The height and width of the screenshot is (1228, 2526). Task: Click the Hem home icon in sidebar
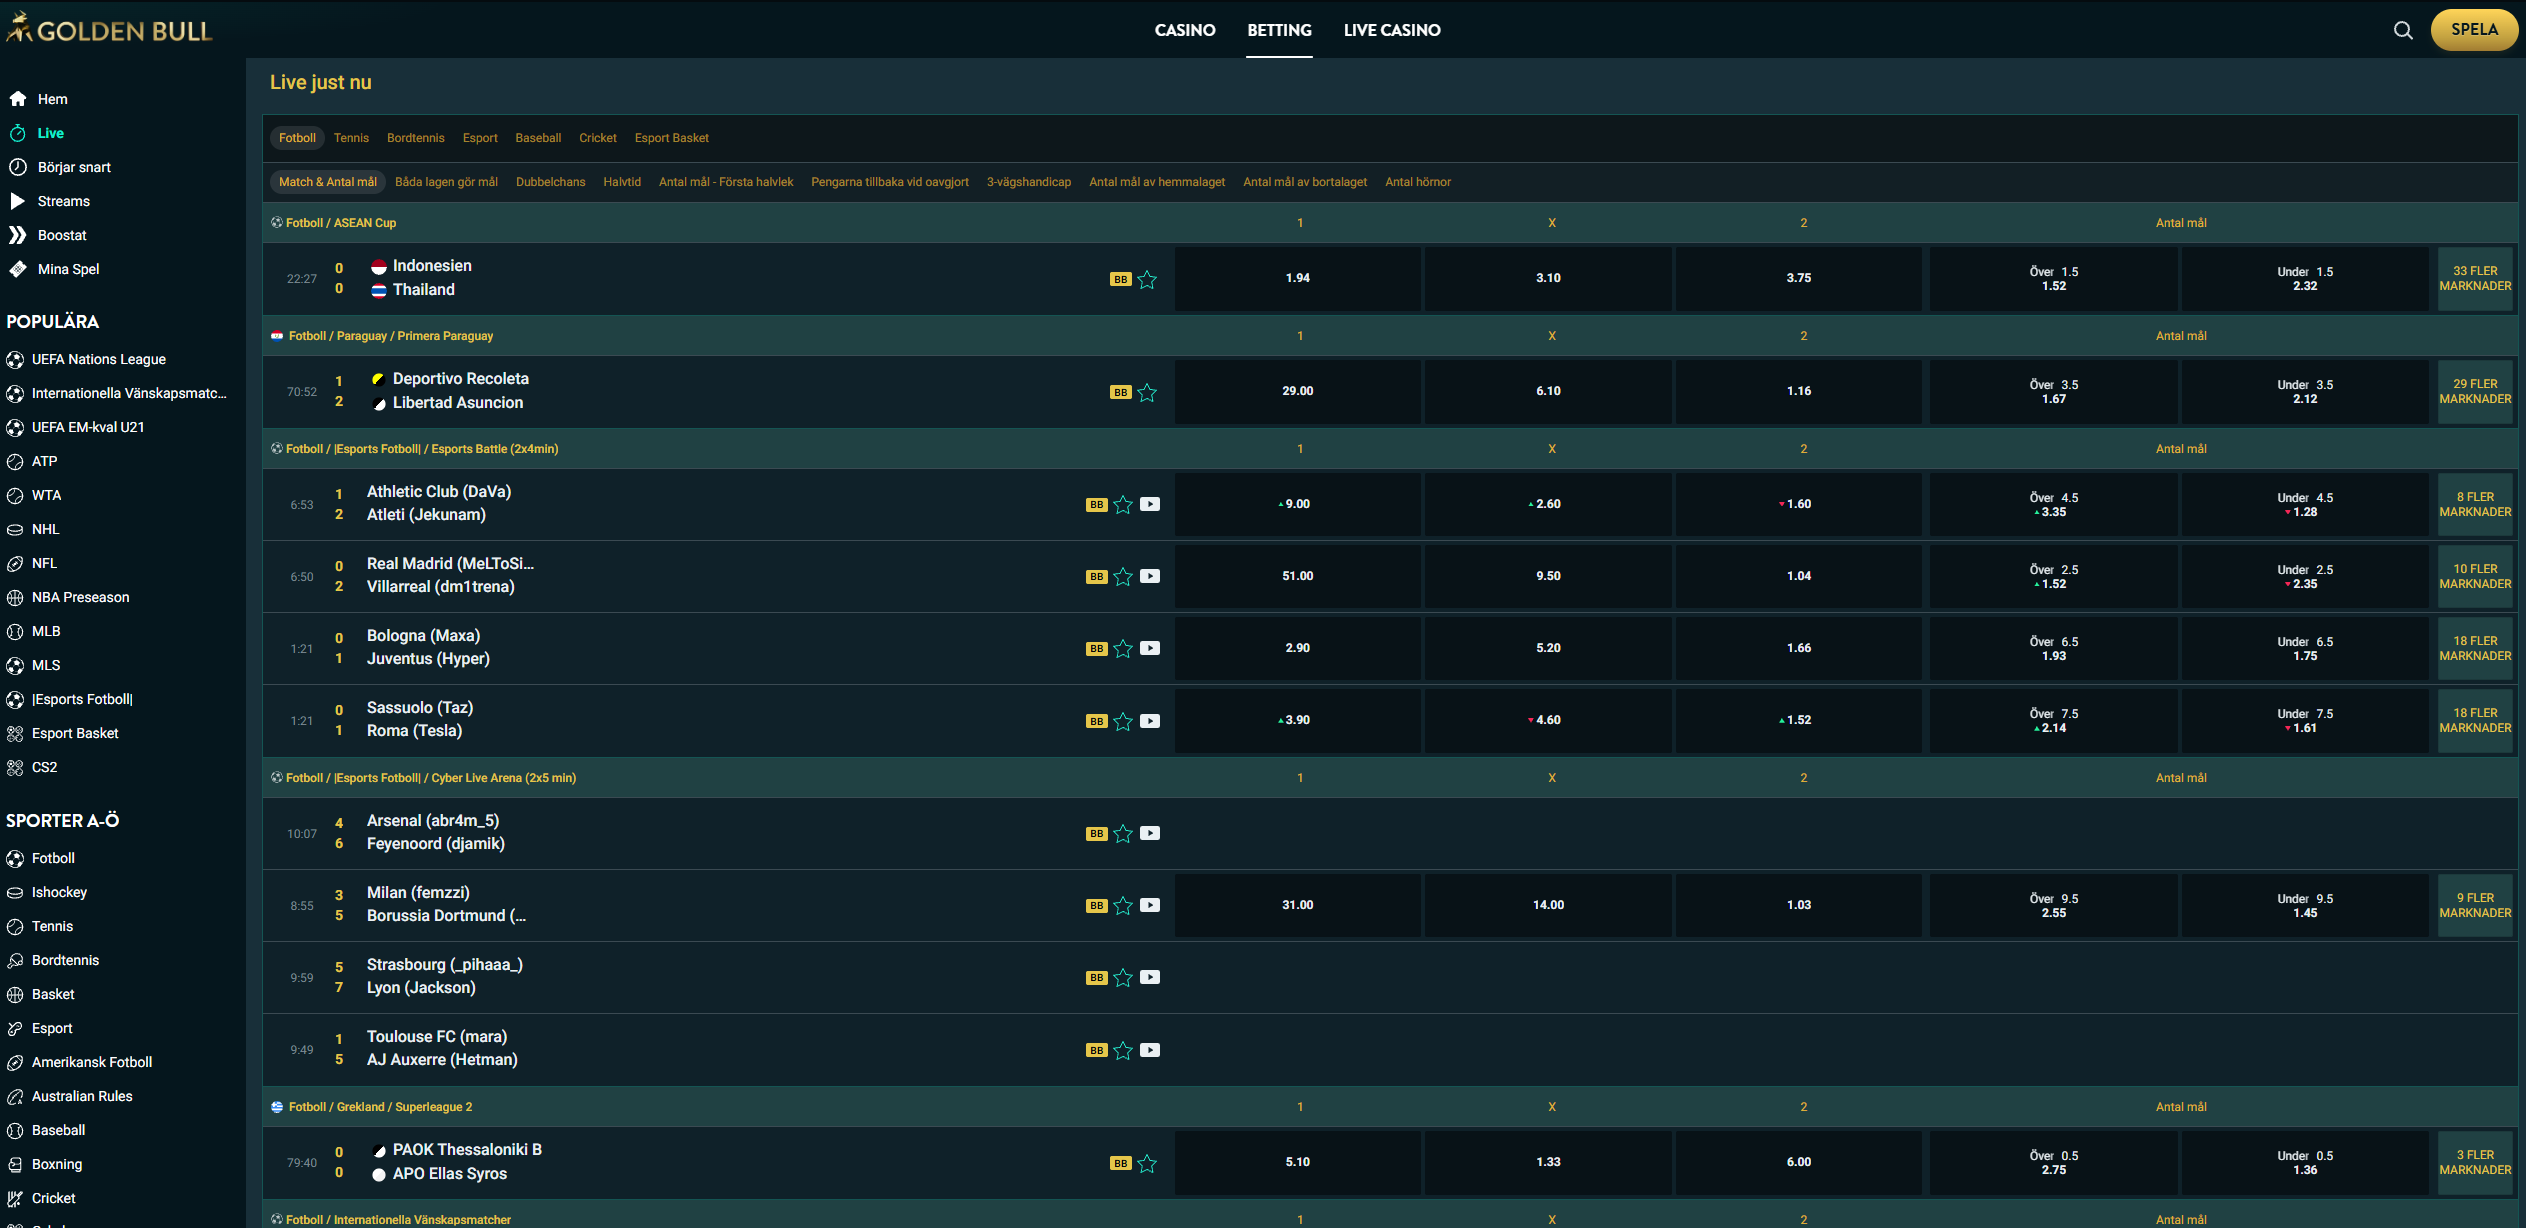pyautogui.click(x=17, y=99)
